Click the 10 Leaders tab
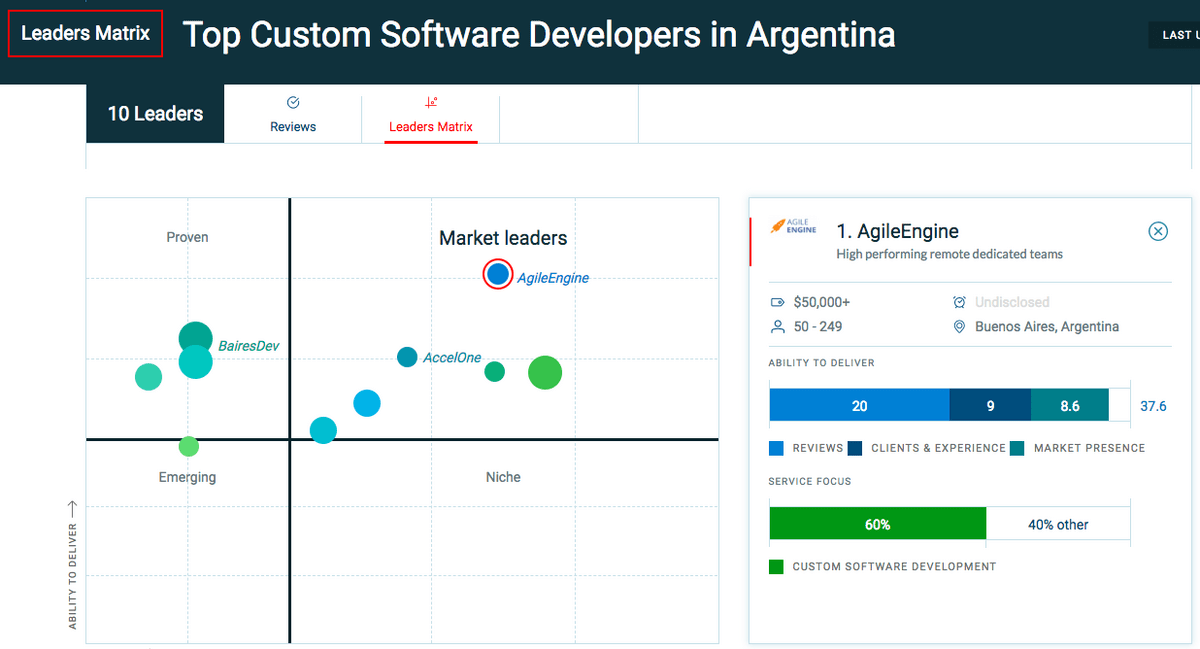 tap(155, 114)
